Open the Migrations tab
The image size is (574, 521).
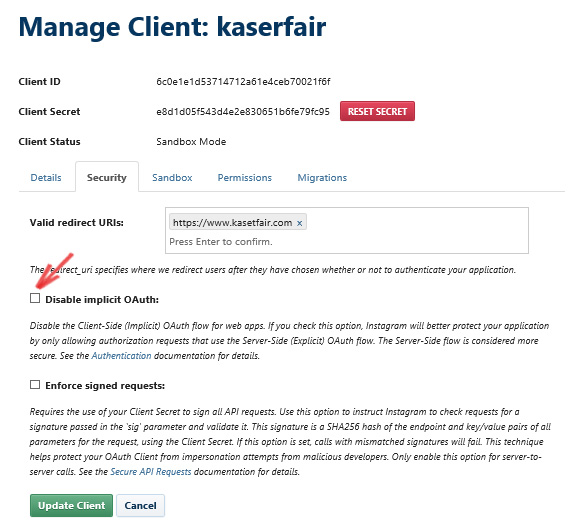pyautogui.click(x=322, y=178)
